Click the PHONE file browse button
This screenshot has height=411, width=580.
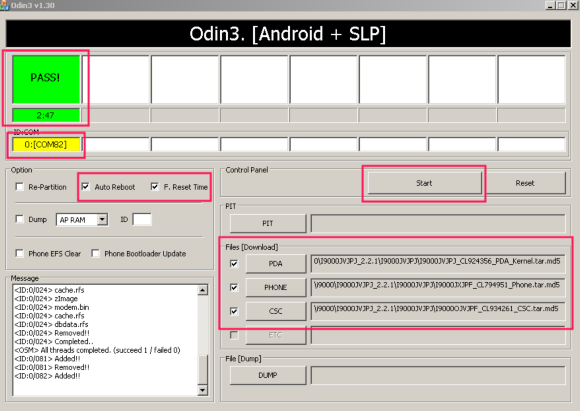[276, 287]
